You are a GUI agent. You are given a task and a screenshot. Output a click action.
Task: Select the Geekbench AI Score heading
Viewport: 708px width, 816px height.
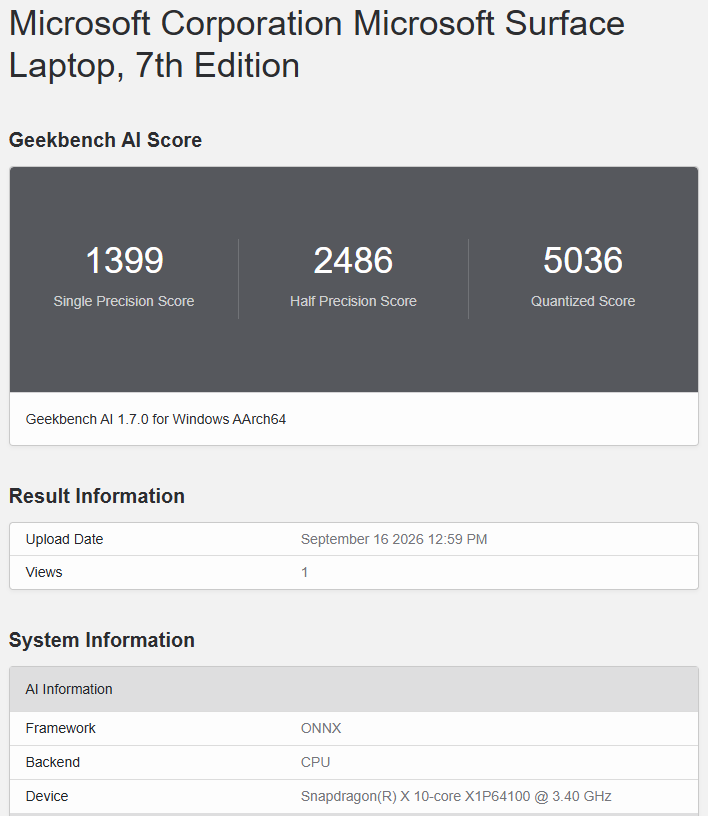point(105,141)
